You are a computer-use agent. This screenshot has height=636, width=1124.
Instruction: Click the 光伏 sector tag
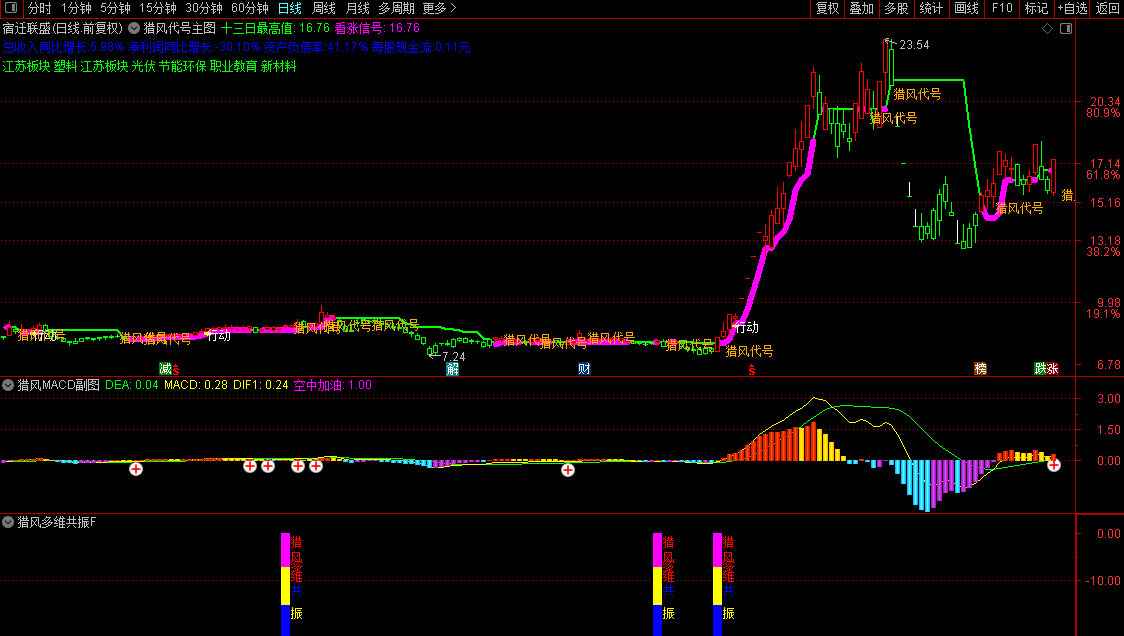[143, 66]
